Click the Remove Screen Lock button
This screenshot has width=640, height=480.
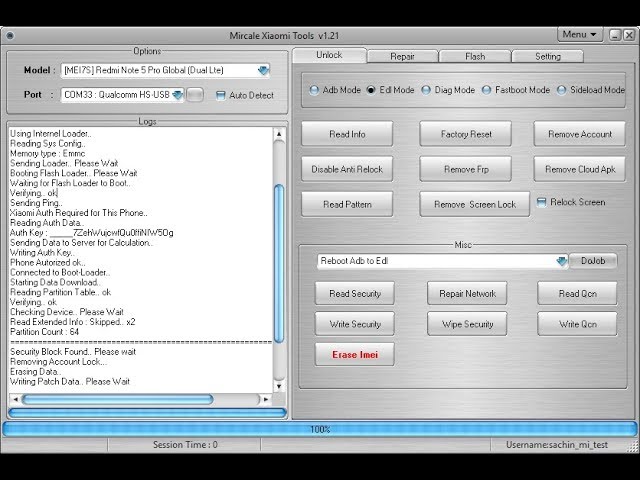pos(475,204)
